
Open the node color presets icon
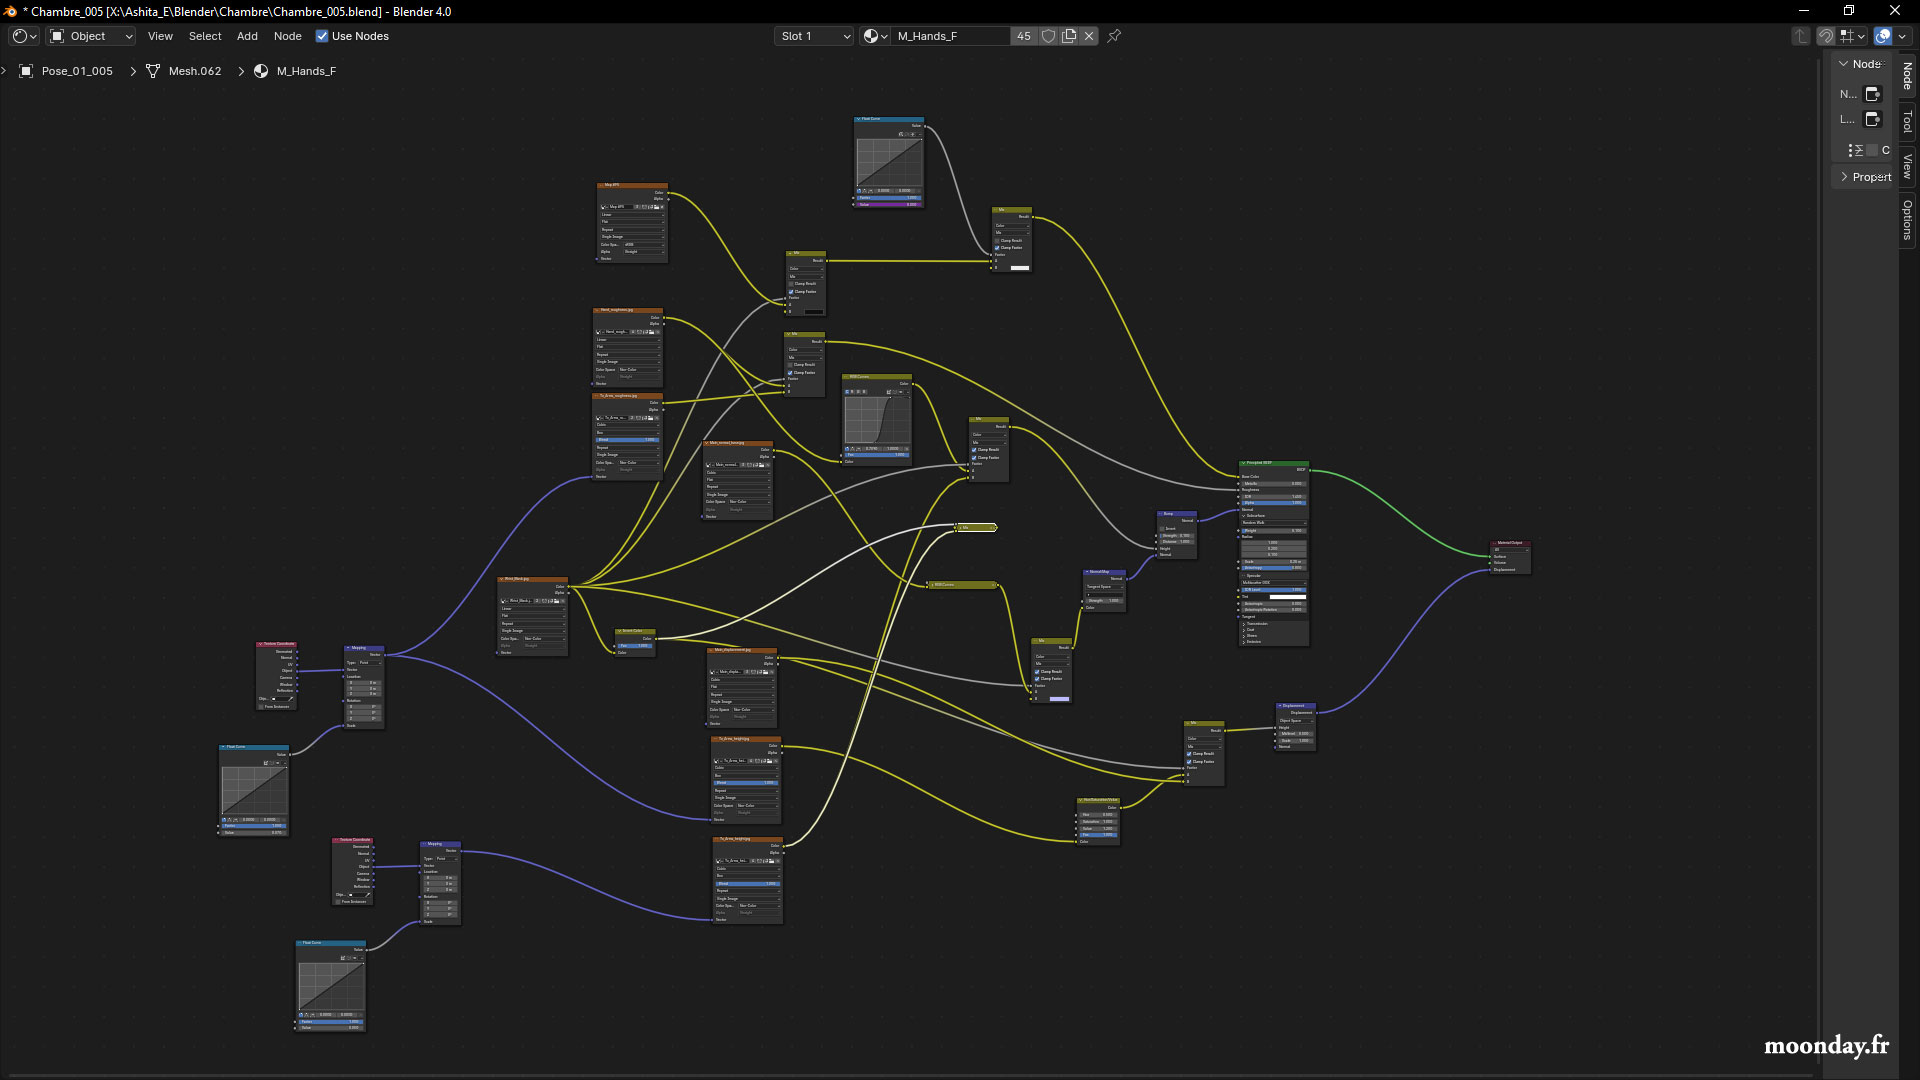[1855, 150]
